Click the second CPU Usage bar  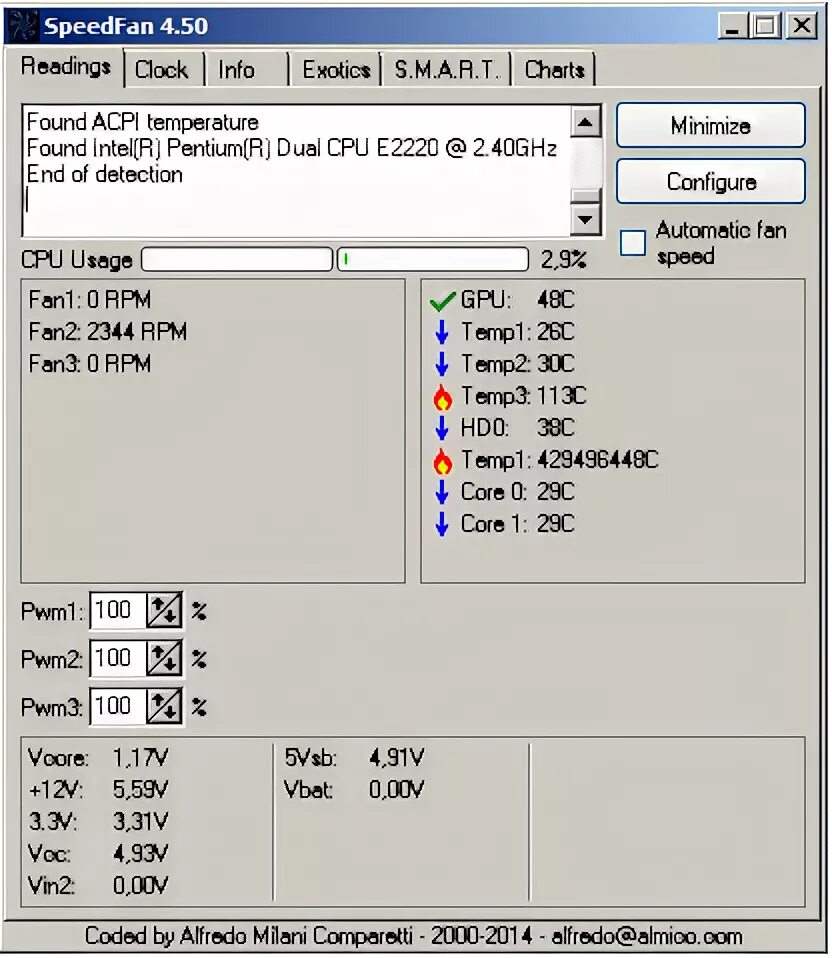(x=433, y=260)
